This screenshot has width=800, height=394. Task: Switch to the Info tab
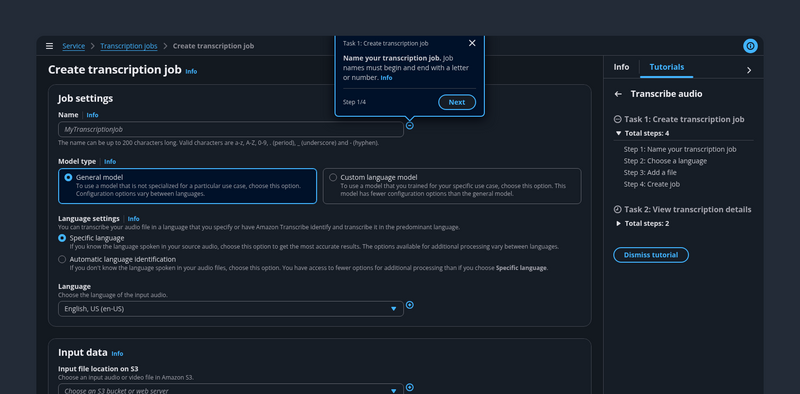[x=621, y=67]
